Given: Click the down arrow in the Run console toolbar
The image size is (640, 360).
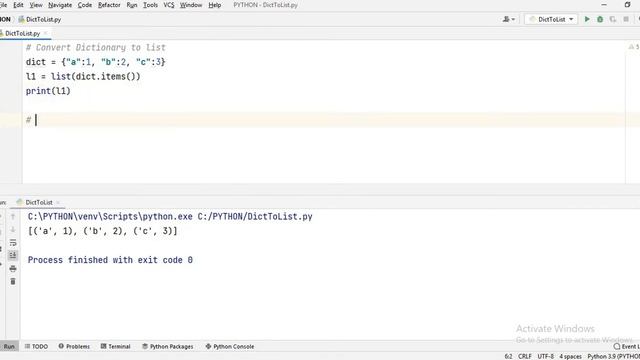Looking at the screenshot, I should (13, 230).
